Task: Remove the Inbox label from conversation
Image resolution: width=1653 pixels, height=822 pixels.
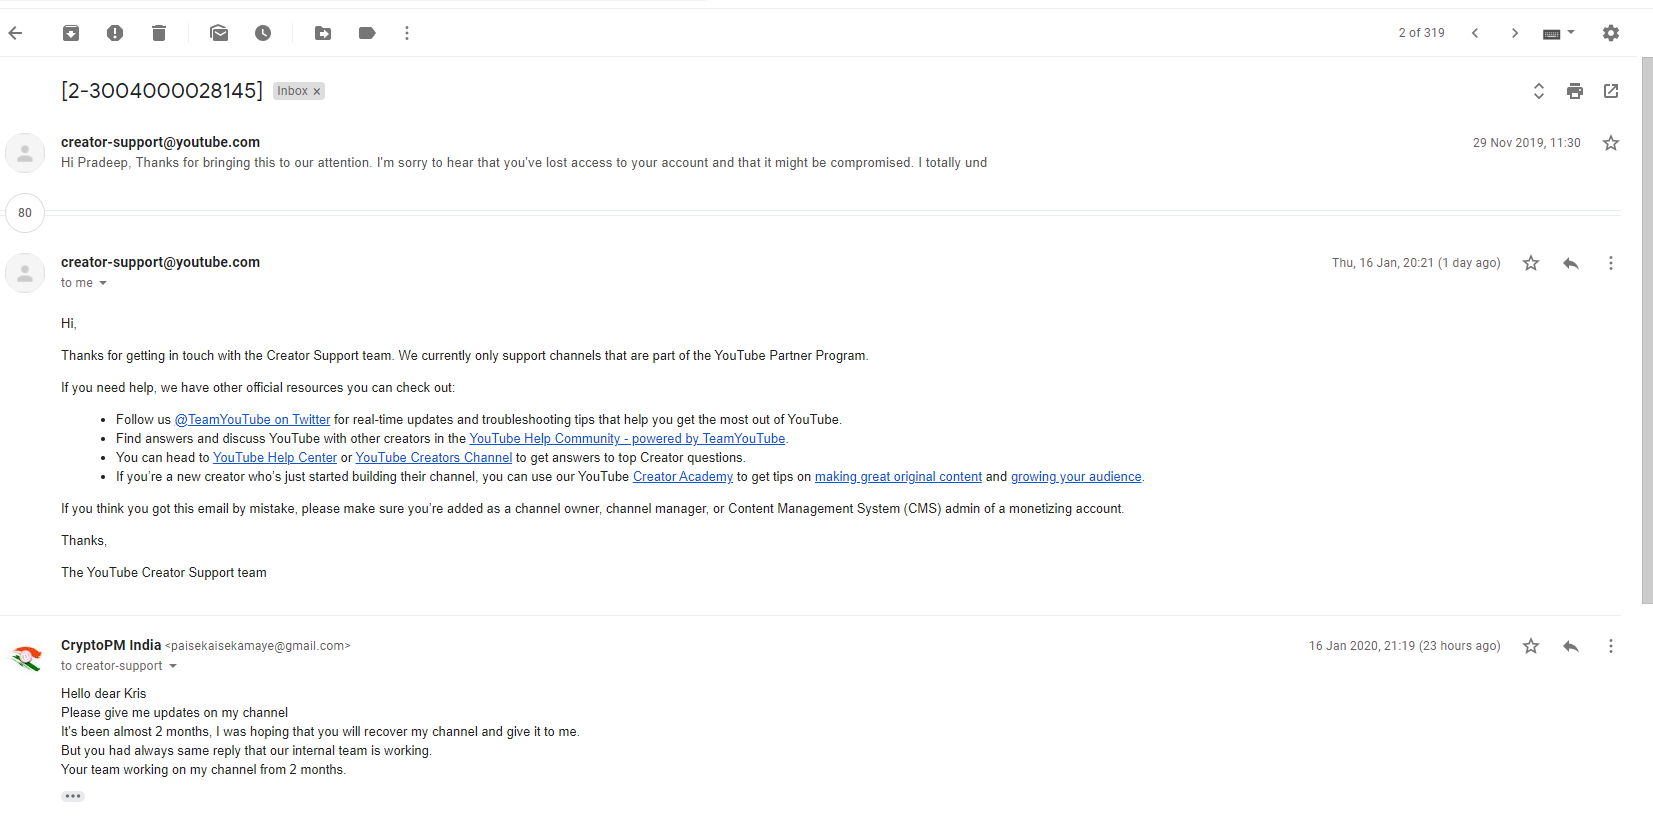Action: 317,91
